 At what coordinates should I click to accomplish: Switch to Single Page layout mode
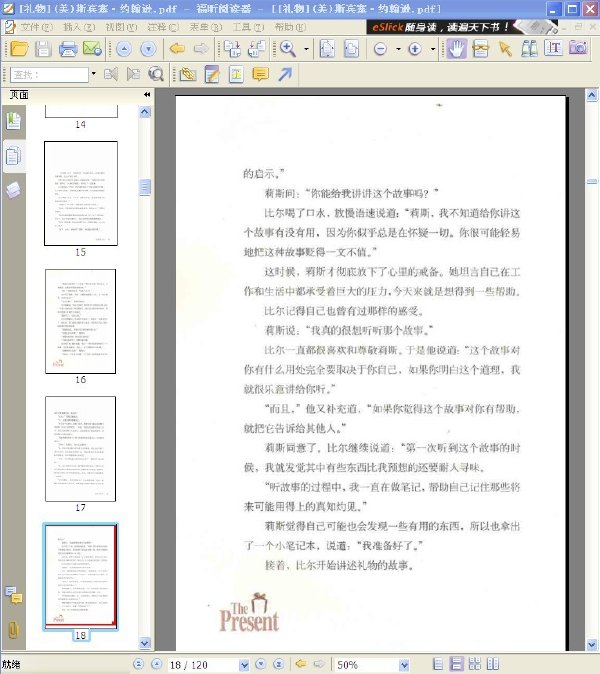pyautogui.click(x=438, y=664)
